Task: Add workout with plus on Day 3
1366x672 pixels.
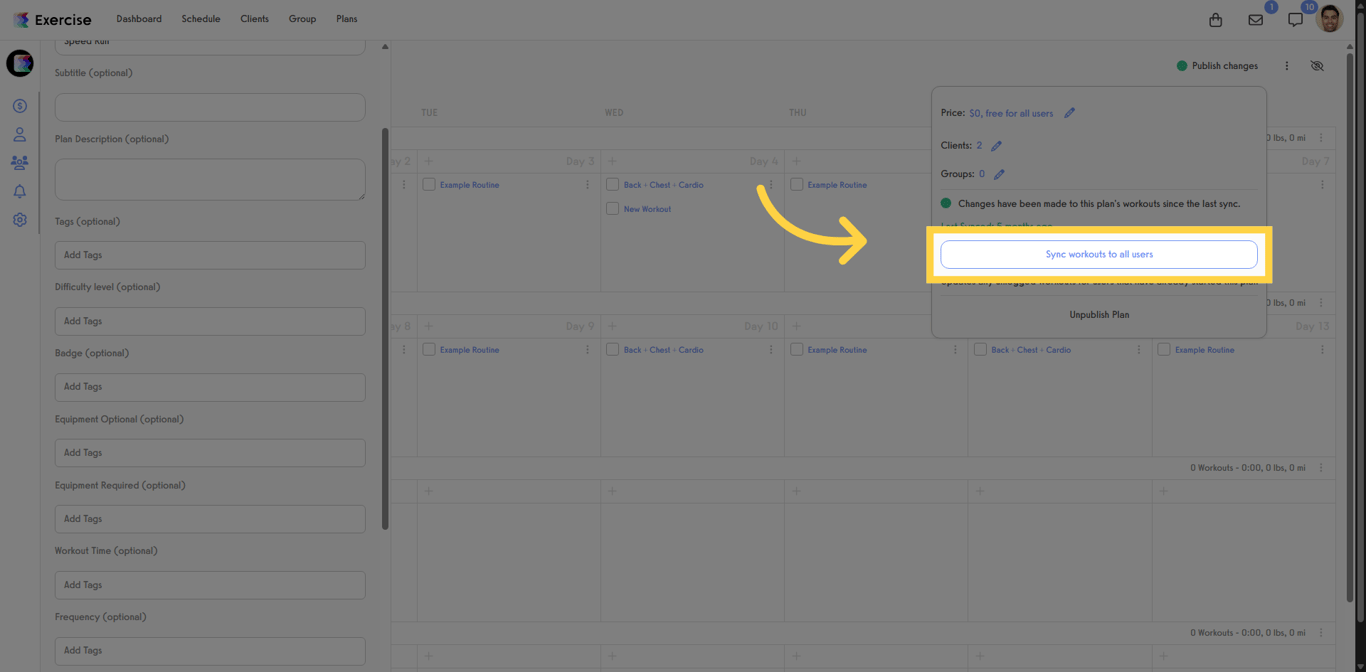Action: click(x=428, y=161)
